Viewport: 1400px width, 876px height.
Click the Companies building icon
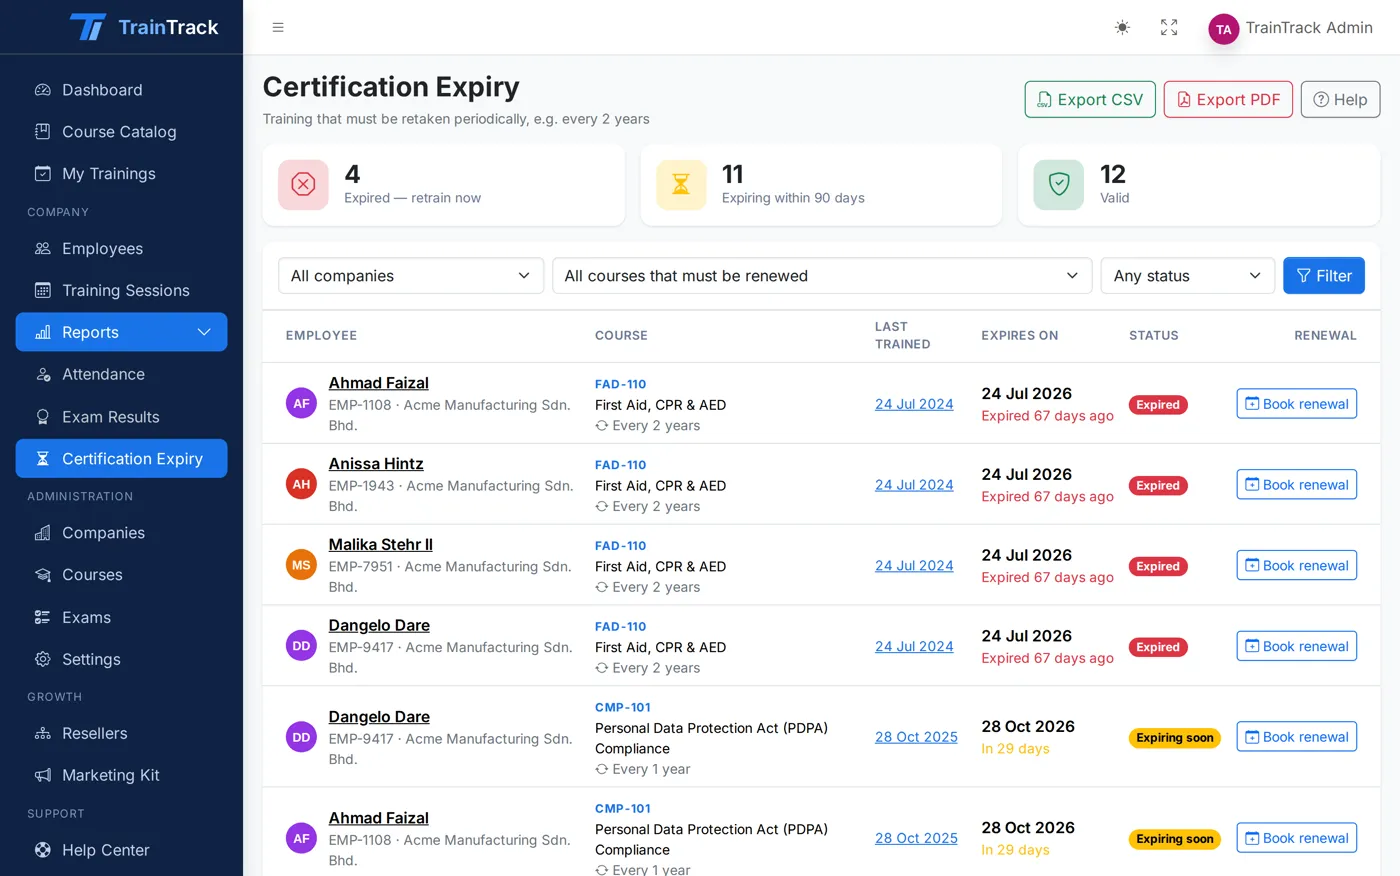click(43, 533)
